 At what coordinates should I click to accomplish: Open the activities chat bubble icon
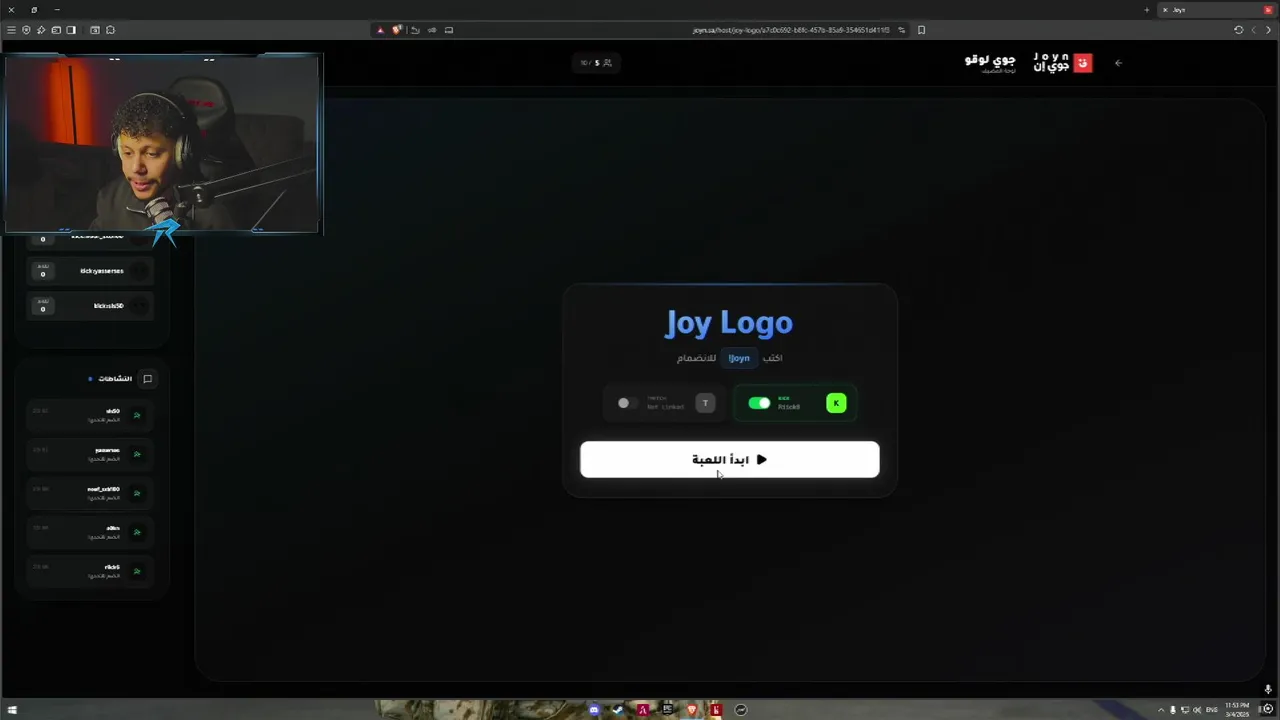point(147,379)
